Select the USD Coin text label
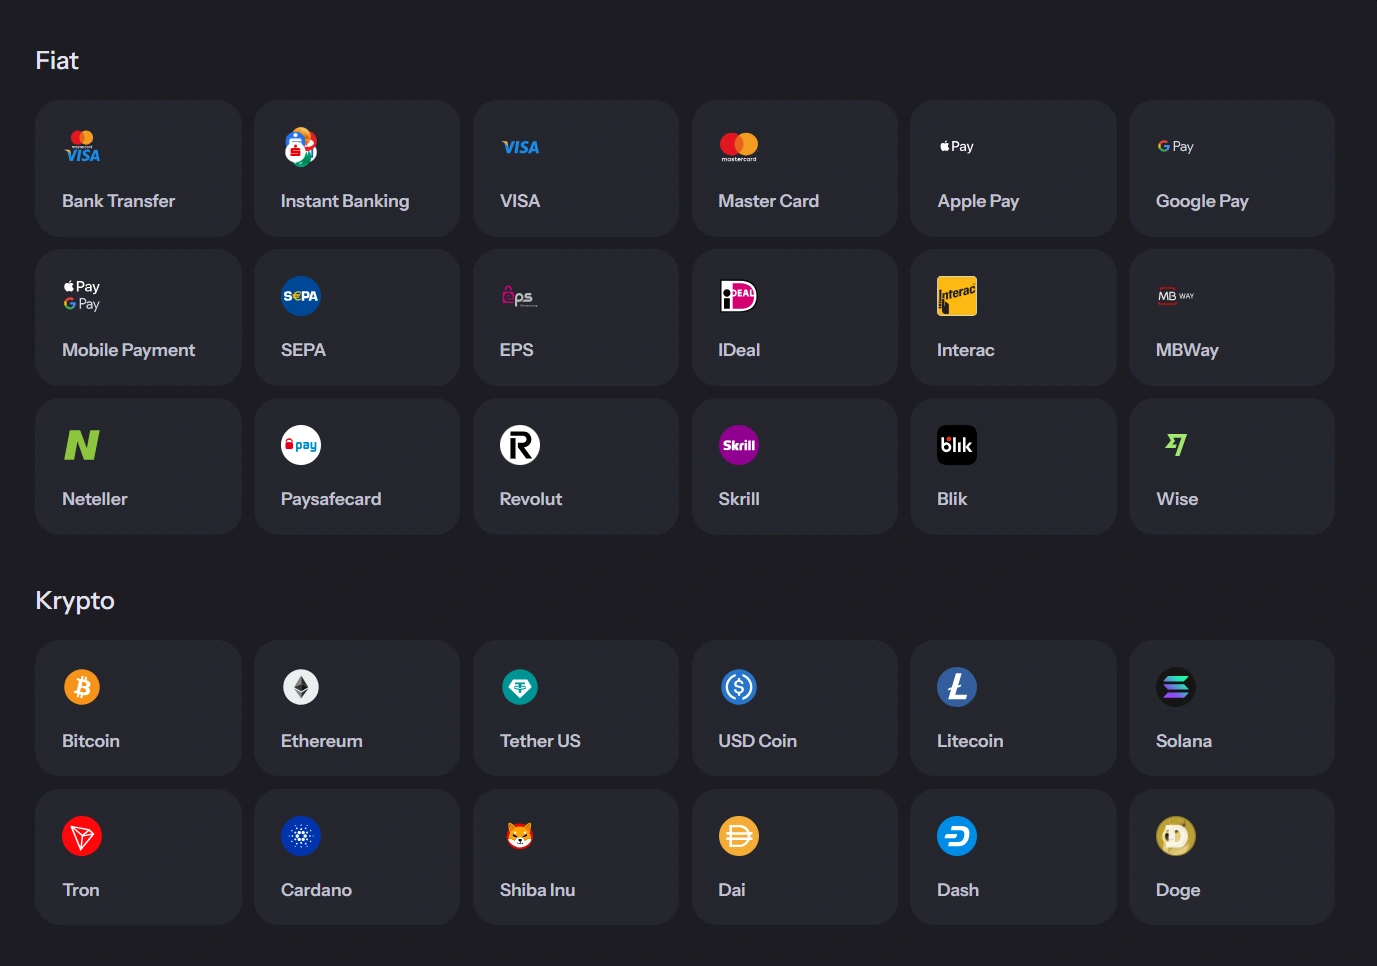The width and height of the screenshot is (1377, 966). pos(757,741)
